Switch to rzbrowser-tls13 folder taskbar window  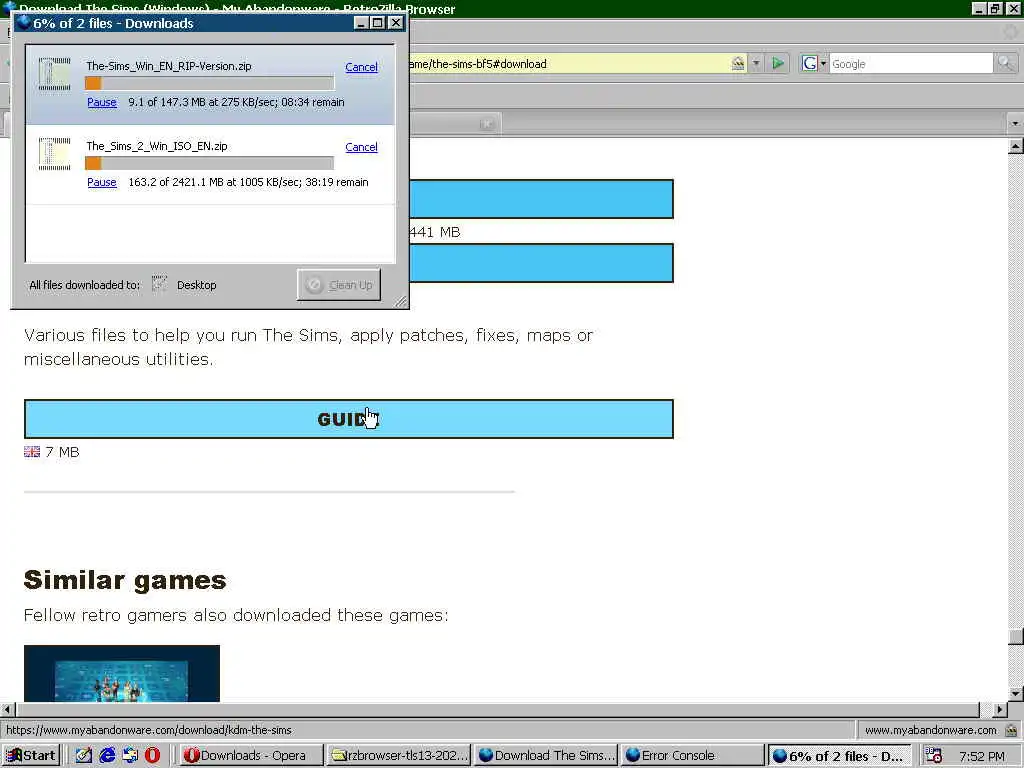point(399,756)
